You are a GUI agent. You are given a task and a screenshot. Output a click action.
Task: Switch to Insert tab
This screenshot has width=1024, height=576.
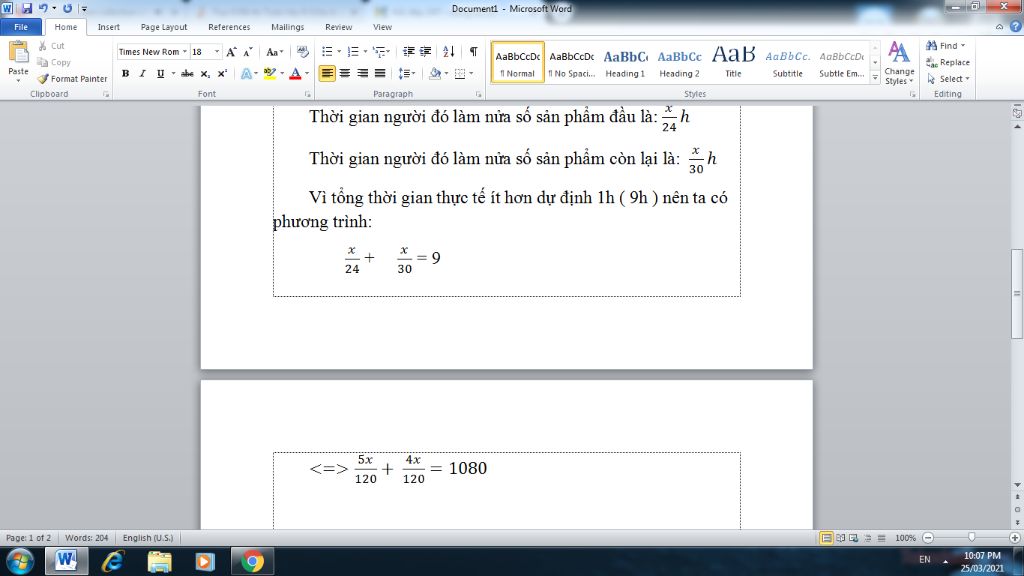pos(108,27)
